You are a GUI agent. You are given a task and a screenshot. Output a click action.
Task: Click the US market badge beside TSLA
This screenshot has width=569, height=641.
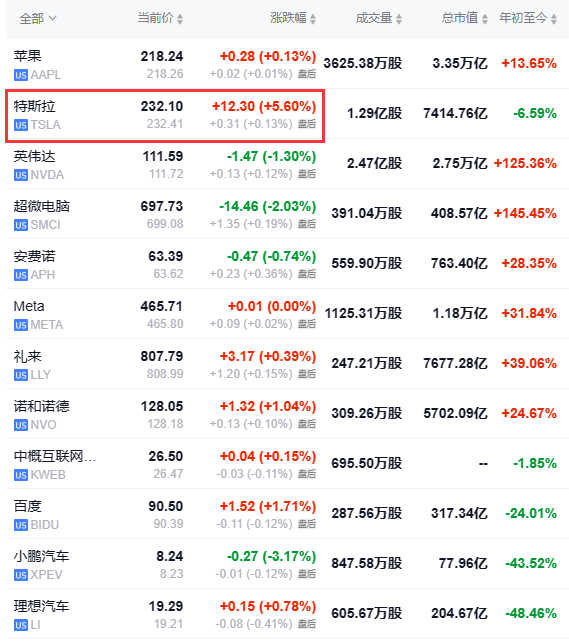[20, 125]
